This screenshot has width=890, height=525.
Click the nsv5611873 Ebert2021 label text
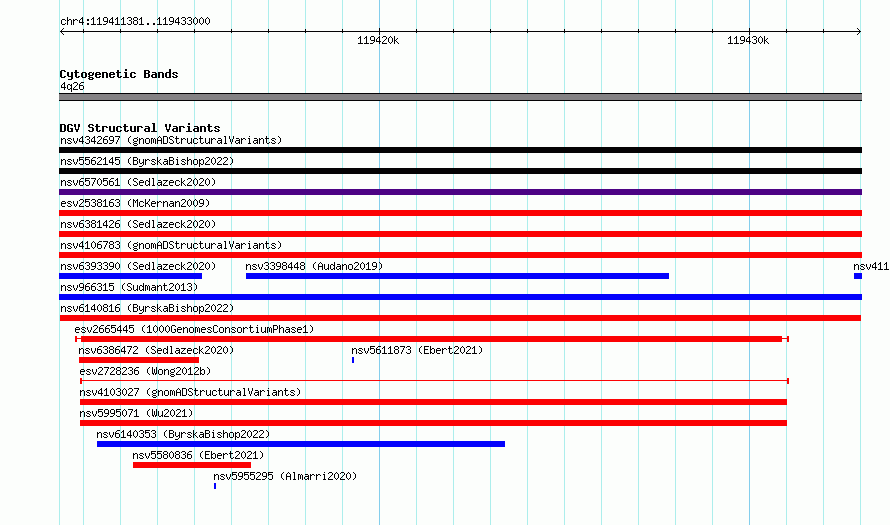417,350
